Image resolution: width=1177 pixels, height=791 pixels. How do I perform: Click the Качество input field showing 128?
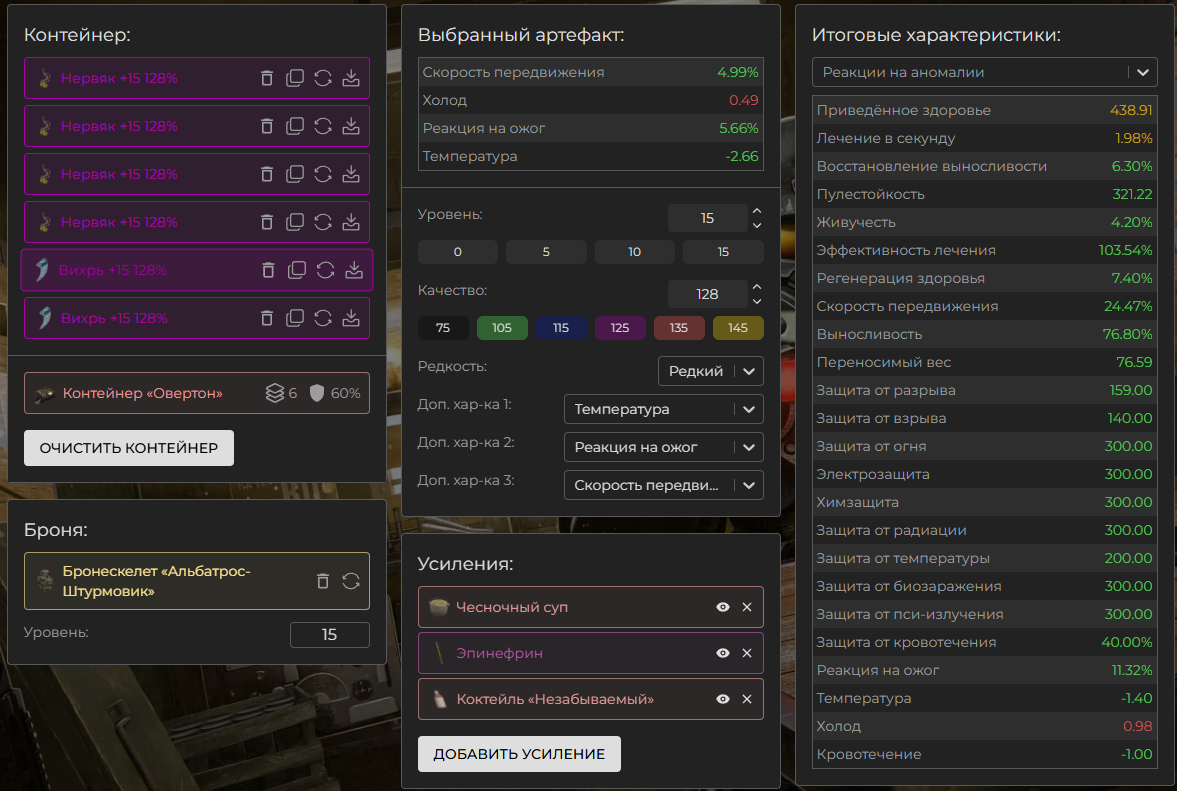[707, 294]
